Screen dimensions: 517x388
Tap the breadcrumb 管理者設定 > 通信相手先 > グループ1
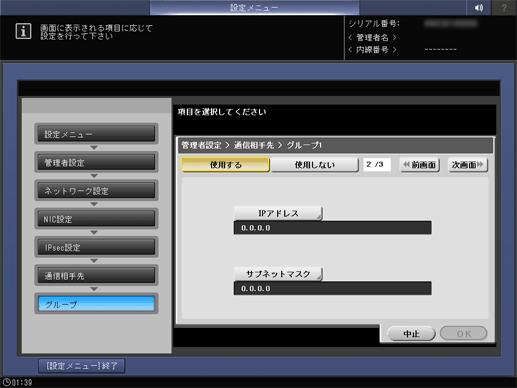(x=252, y=145)
